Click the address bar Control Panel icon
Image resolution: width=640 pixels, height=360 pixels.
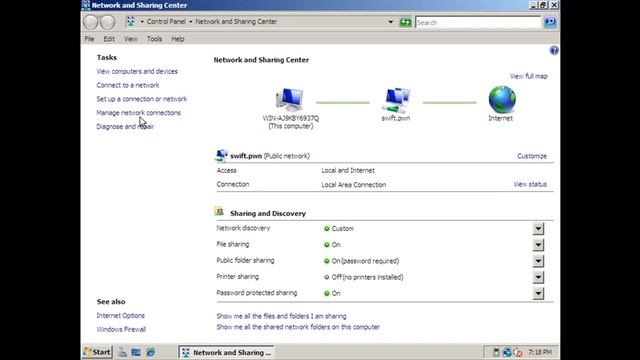coord(130,22)
